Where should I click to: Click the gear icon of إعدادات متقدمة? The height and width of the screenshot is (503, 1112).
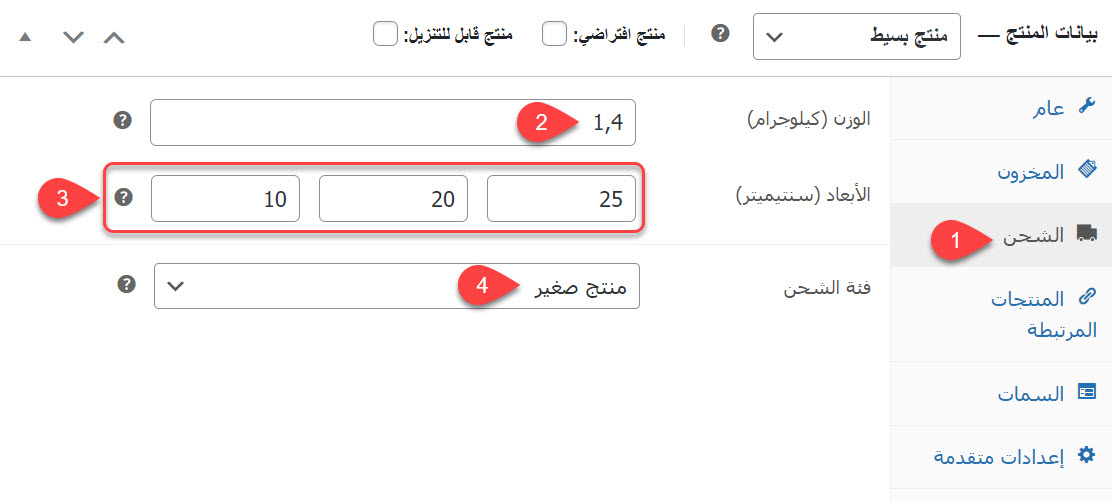[x=1086, y=456]
